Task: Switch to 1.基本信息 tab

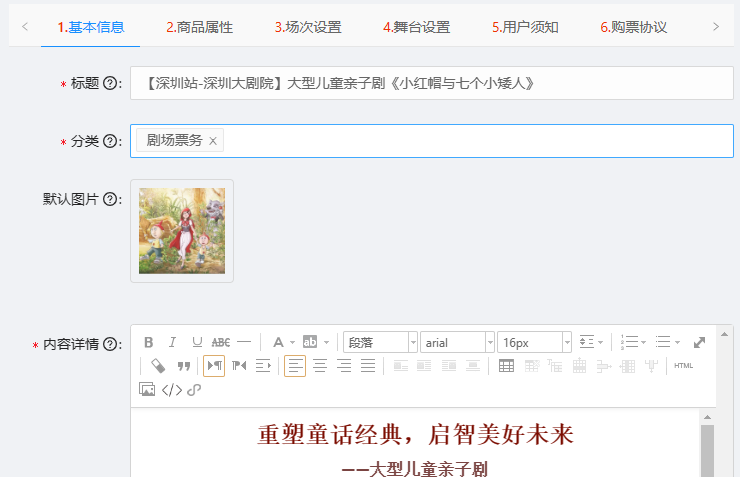Action: coord(91,27)
